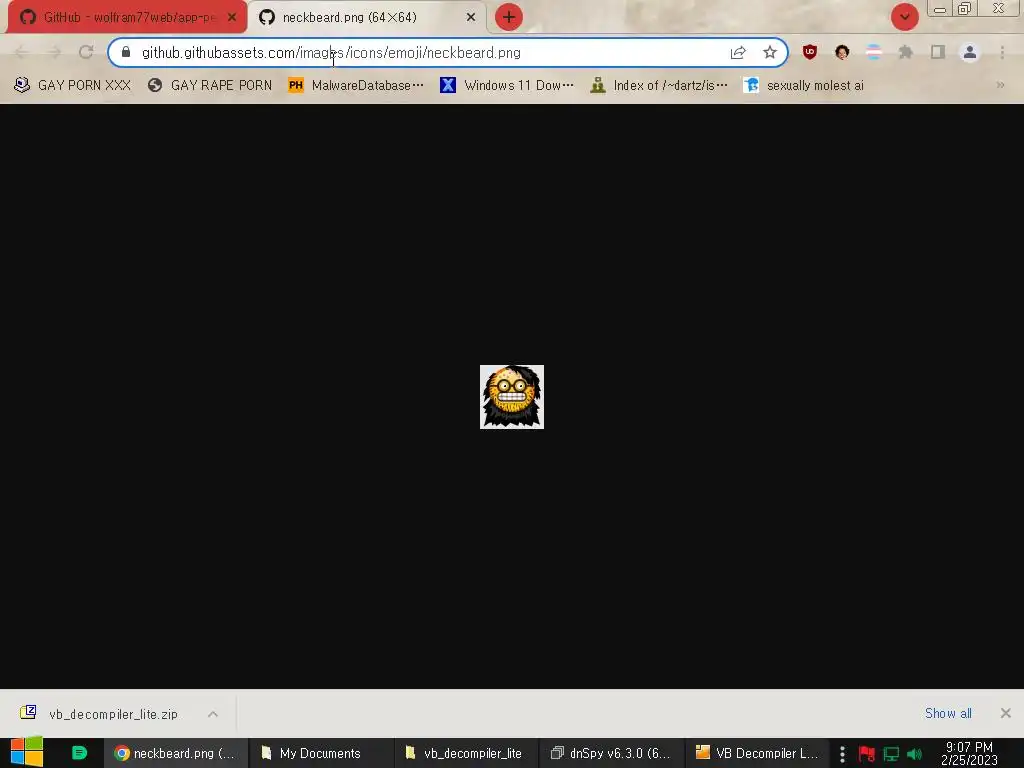
Task: Click the round face avatar extension icon
Action: 842,52
